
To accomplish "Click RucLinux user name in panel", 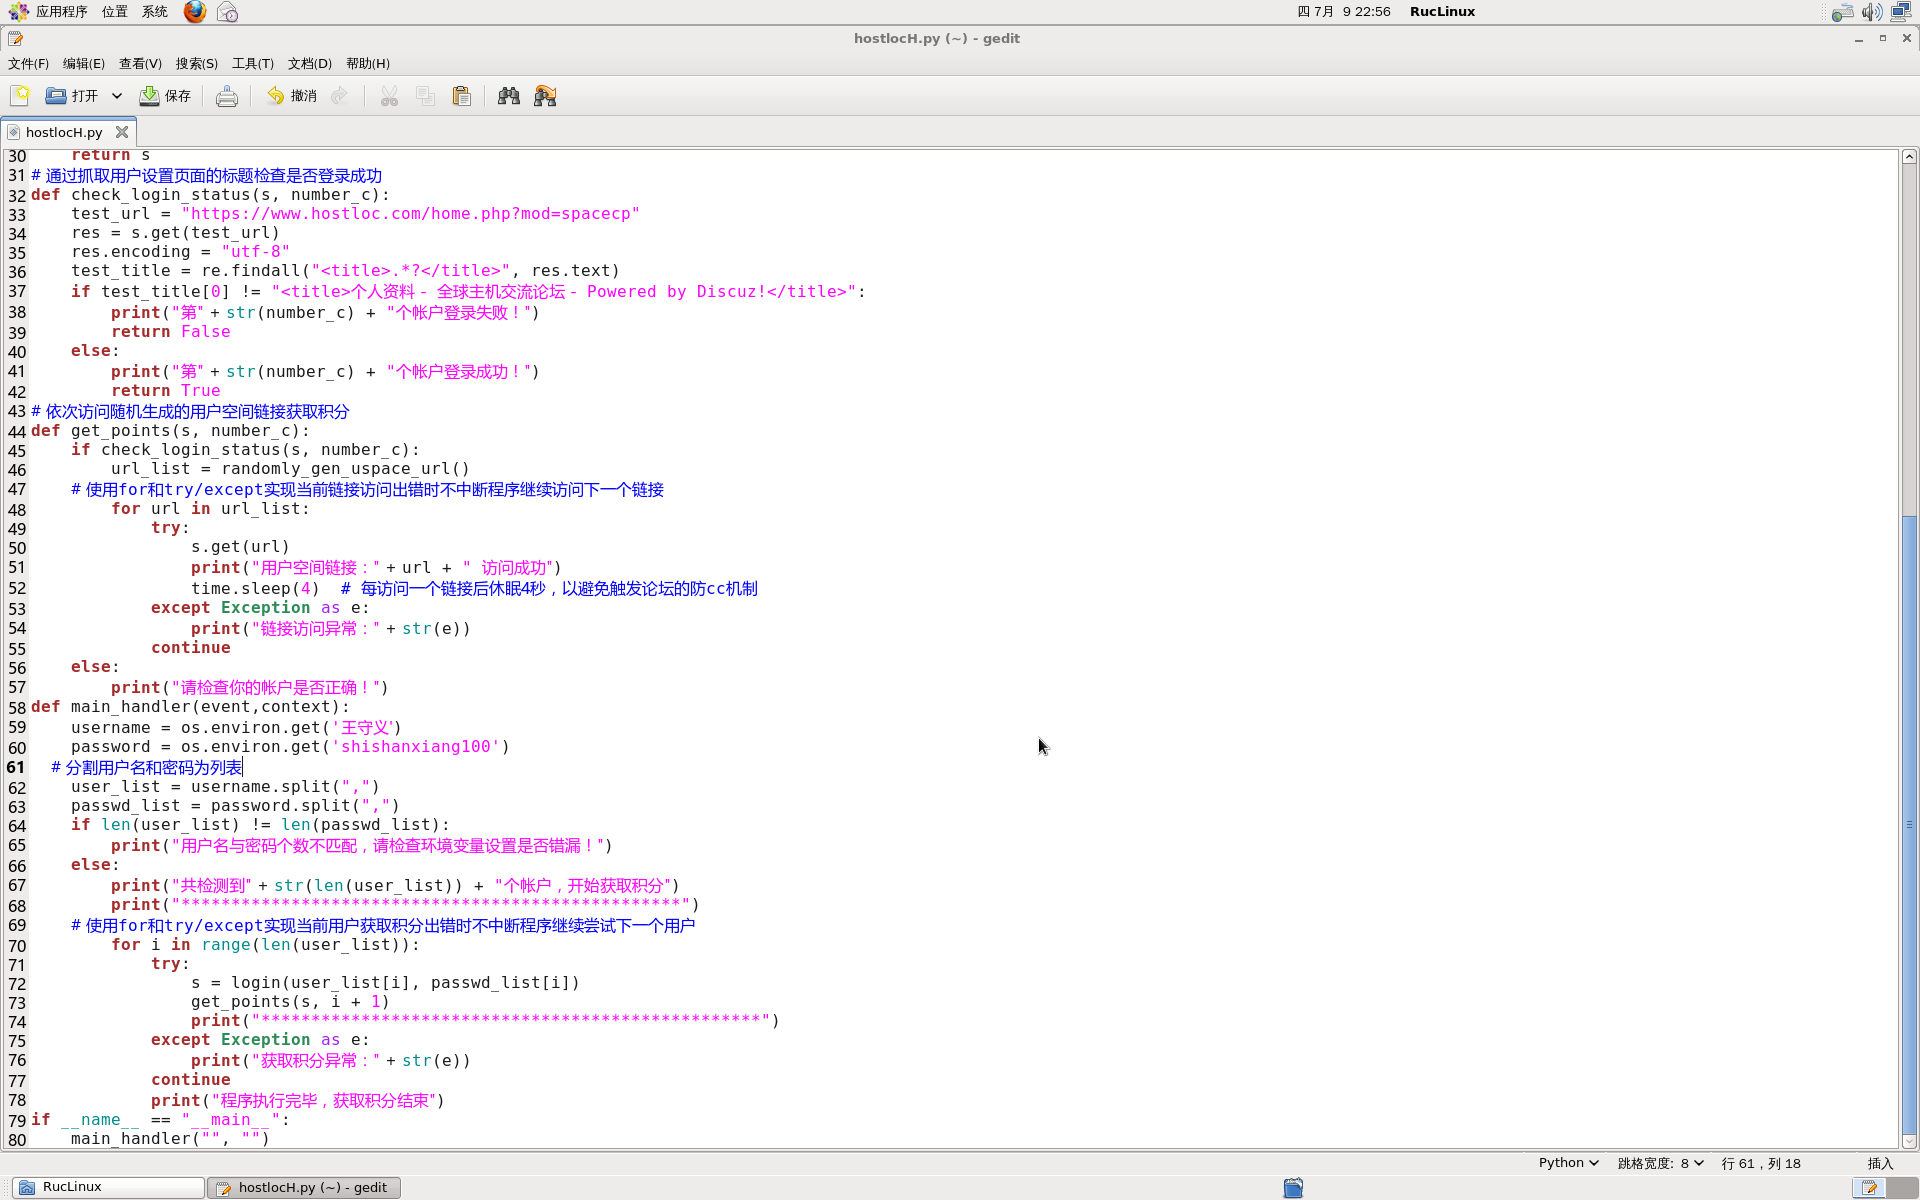I will (1442, 12).
